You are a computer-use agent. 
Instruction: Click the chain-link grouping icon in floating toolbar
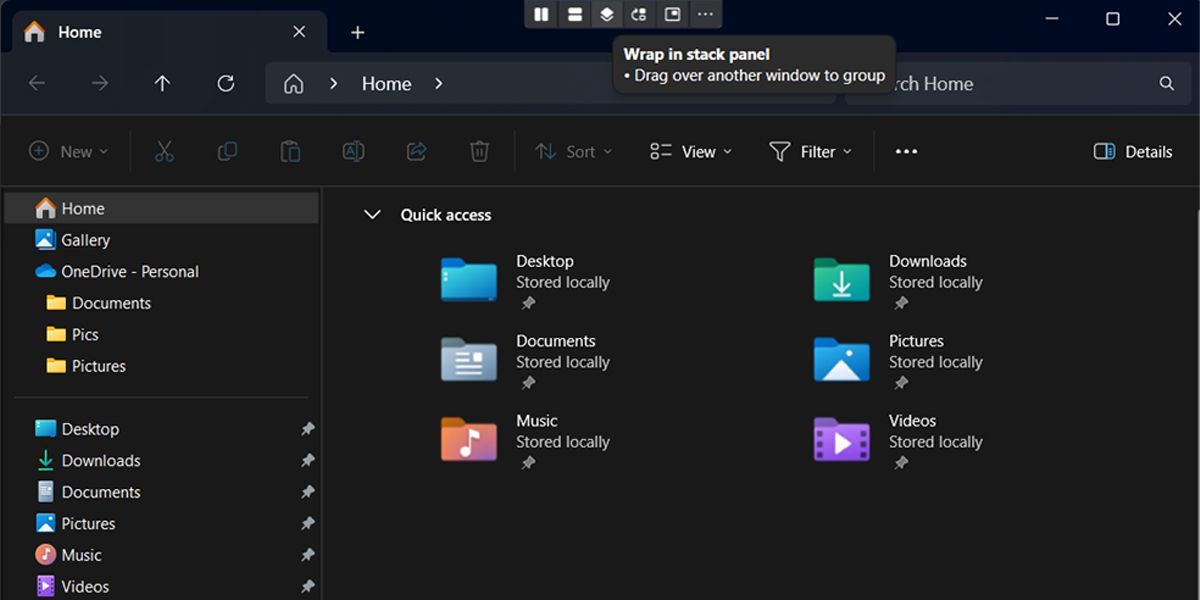click(x=639, y=14)
